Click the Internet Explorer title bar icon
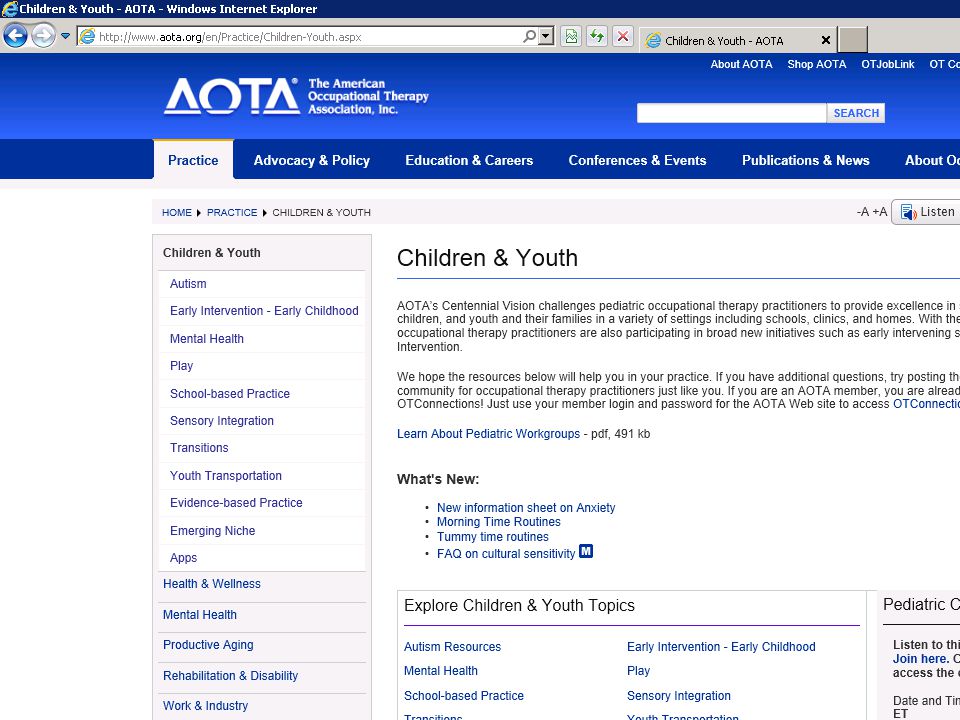The width and height of the screenshot is (960, 720). tap(9, 9)
